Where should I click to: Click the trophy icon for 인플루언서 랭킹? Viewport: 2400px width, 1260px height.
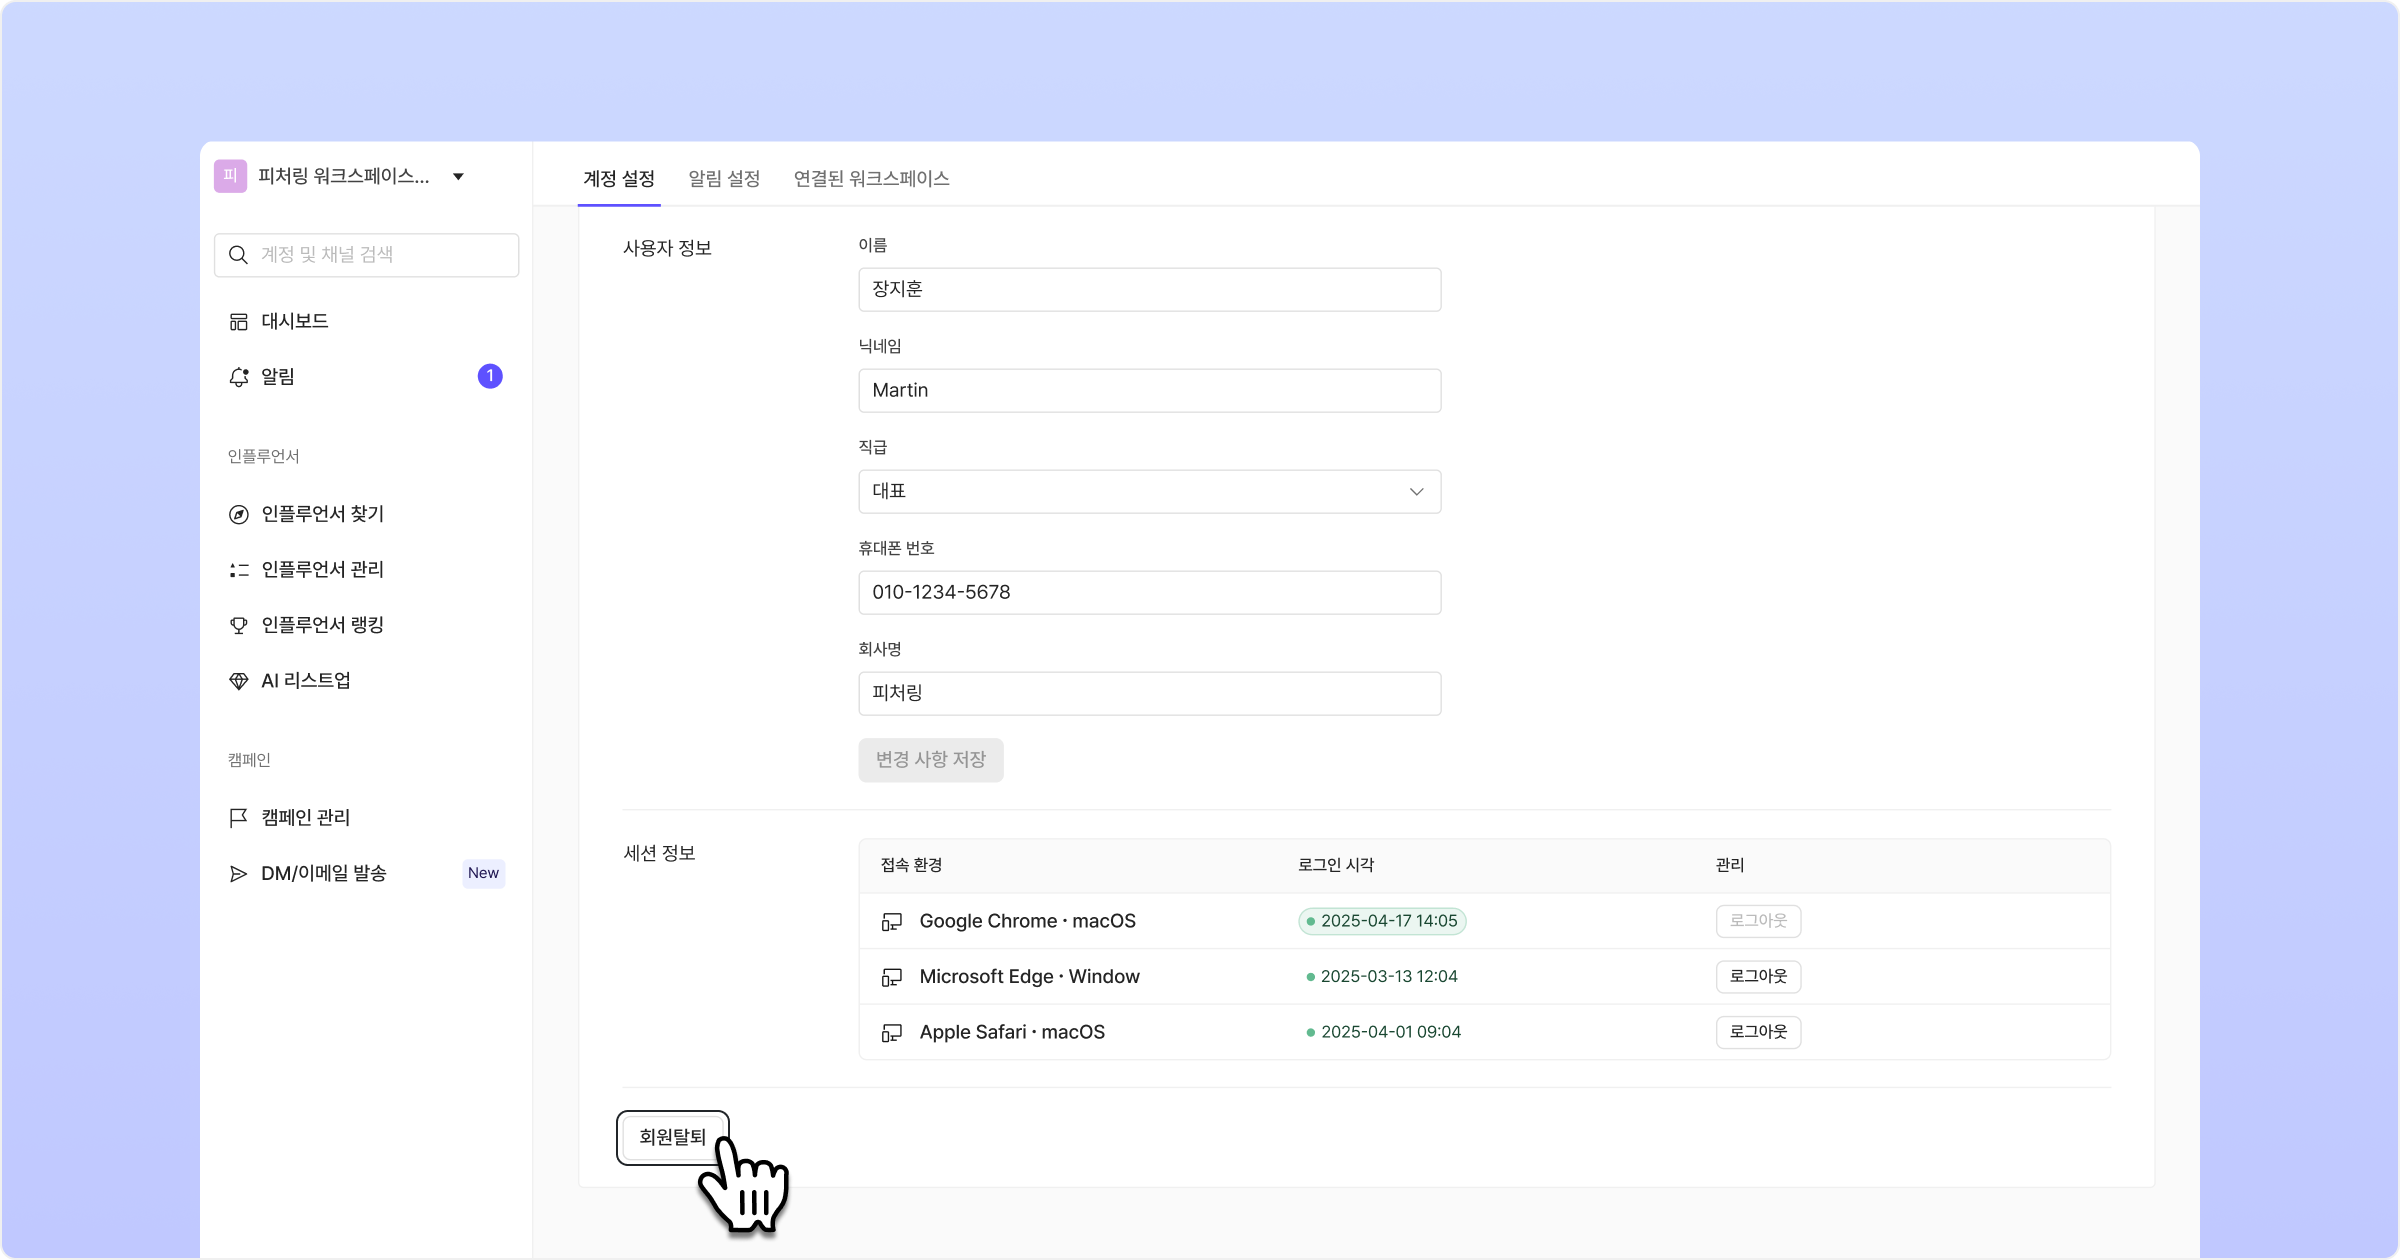coord(238,625)
